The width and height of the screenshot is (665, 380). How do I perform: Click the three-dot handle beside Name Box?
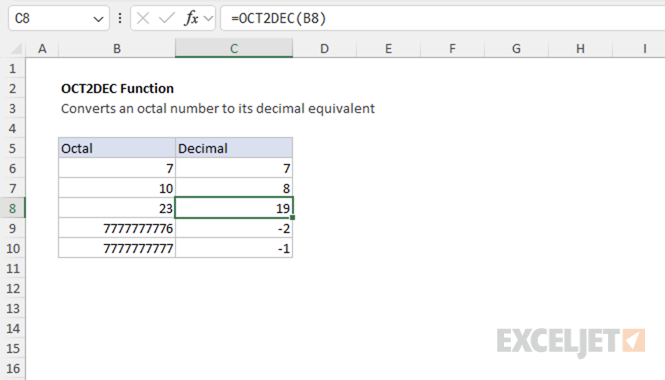coord(120,18)
